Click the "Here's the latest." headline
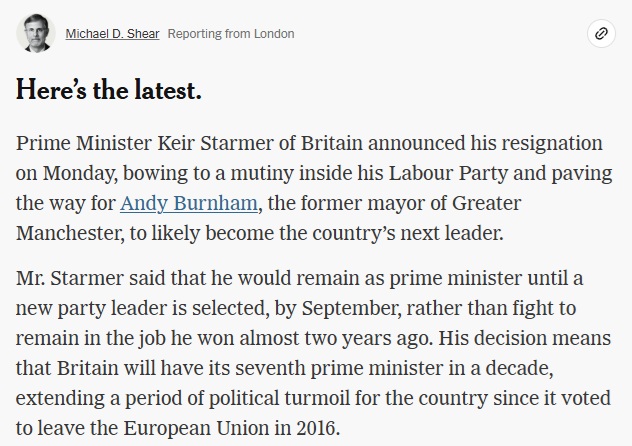 (x=108, y=89)
